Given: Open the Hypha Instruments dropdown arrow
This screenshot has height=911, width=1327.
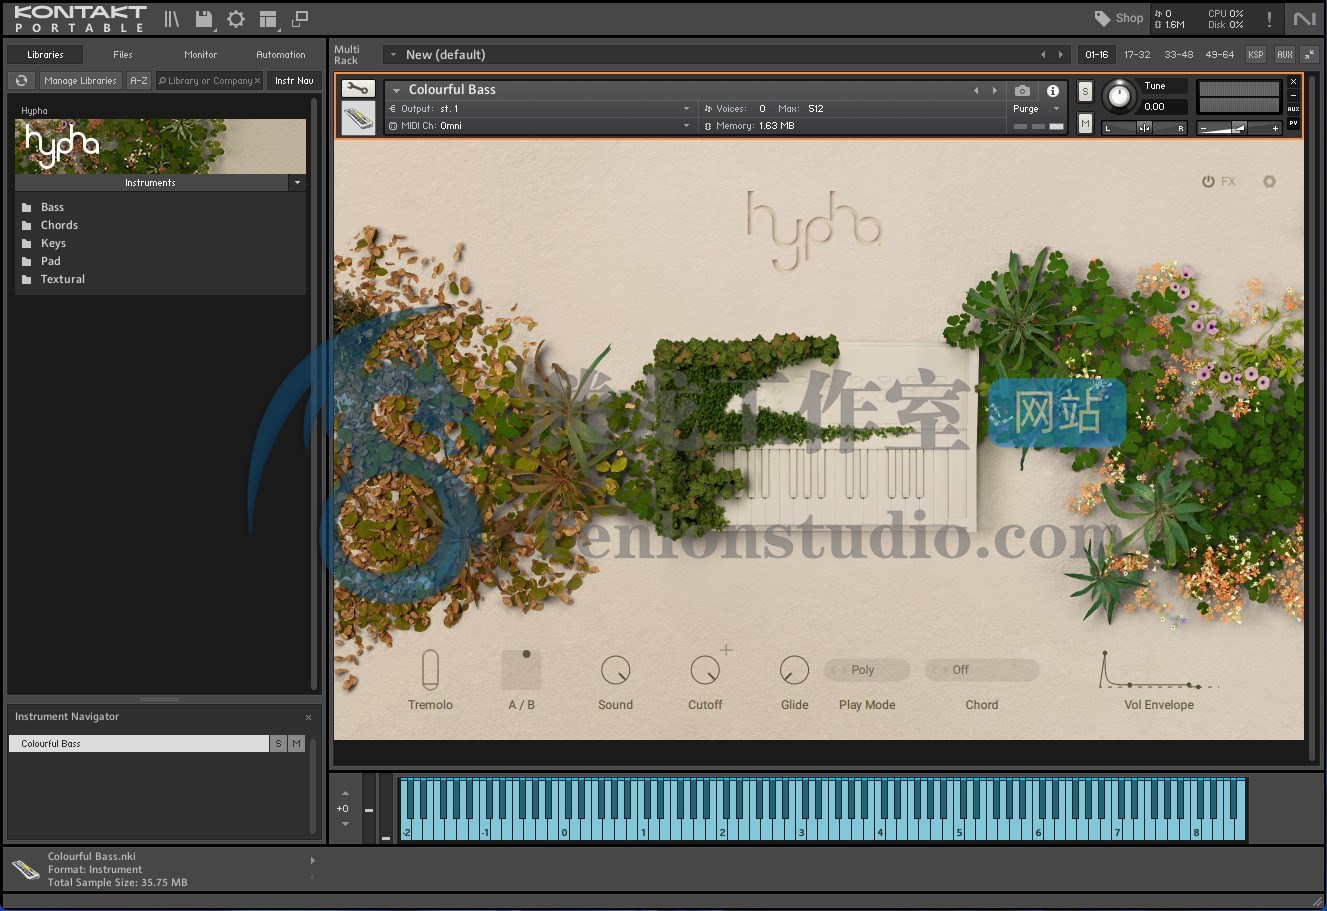Looking at the screenshot, I should coord(297,183).
